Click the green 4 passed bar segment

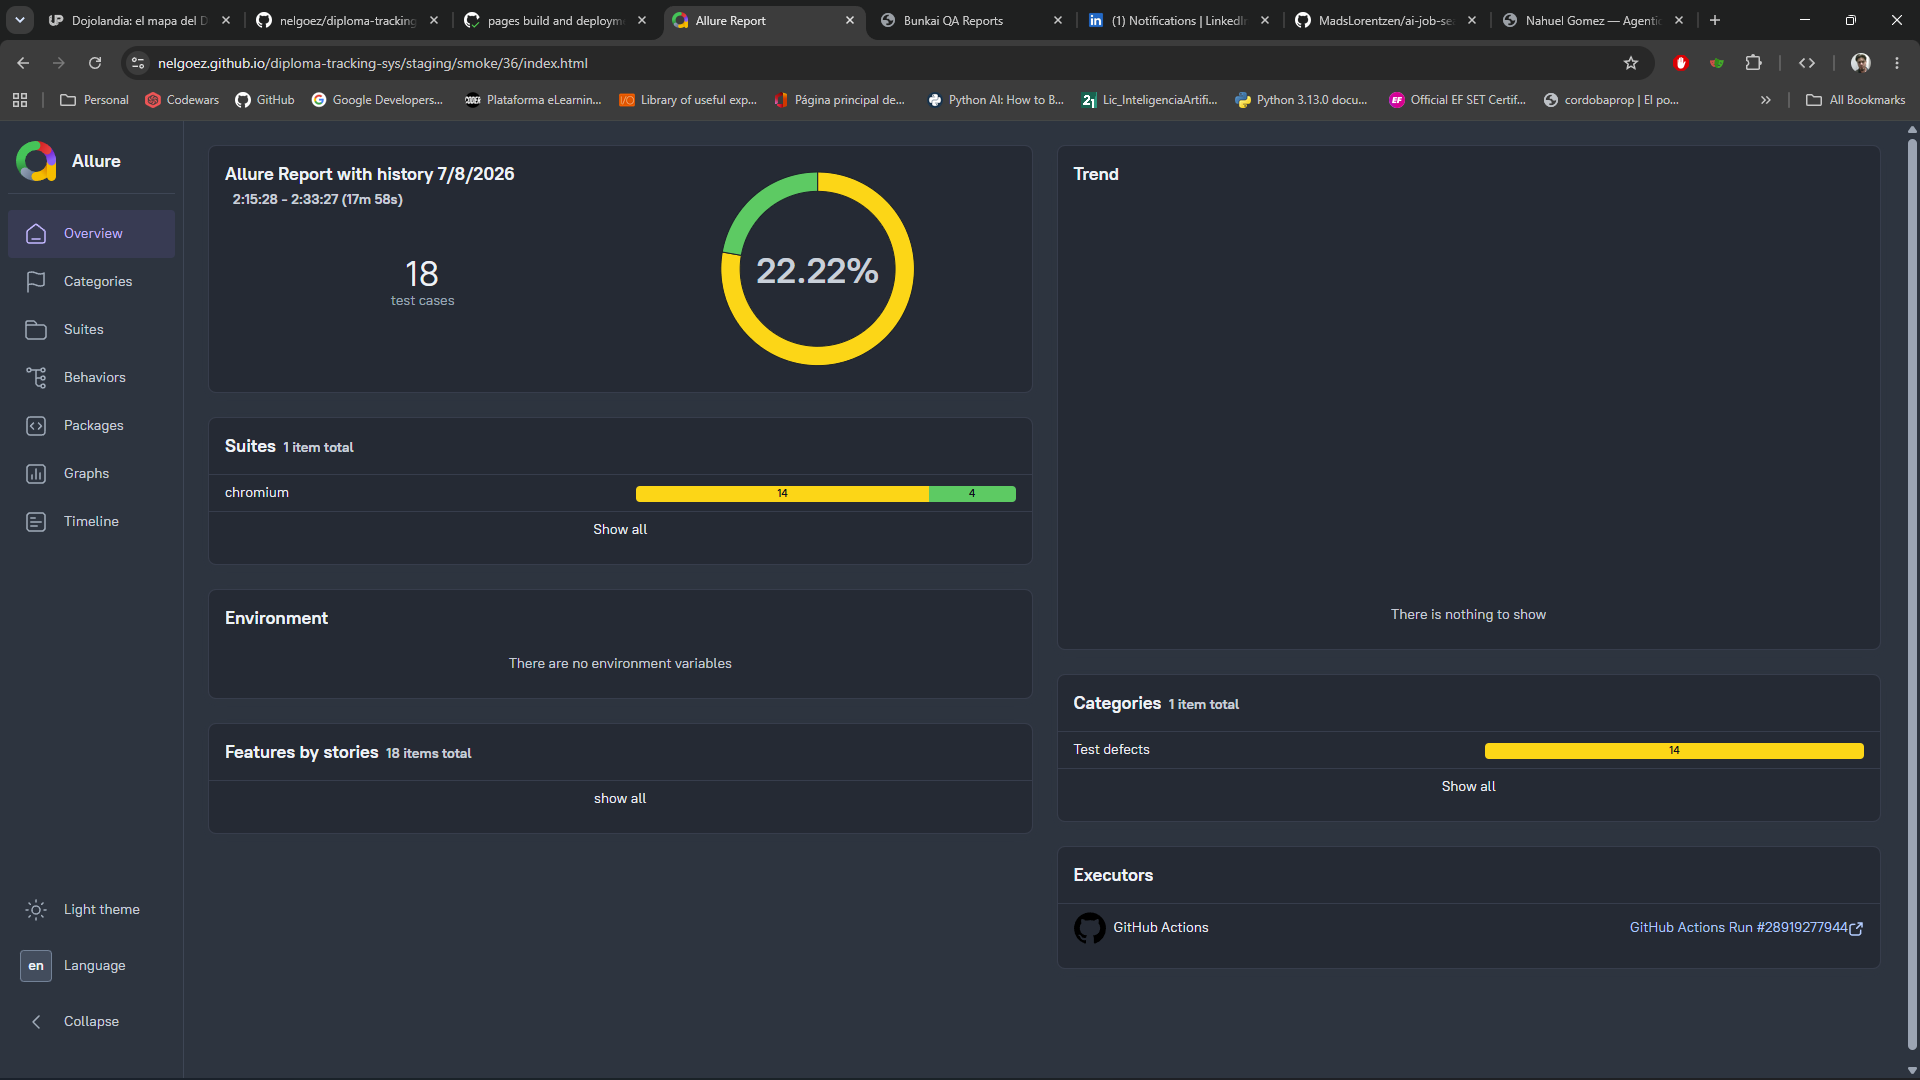(972, 494)
